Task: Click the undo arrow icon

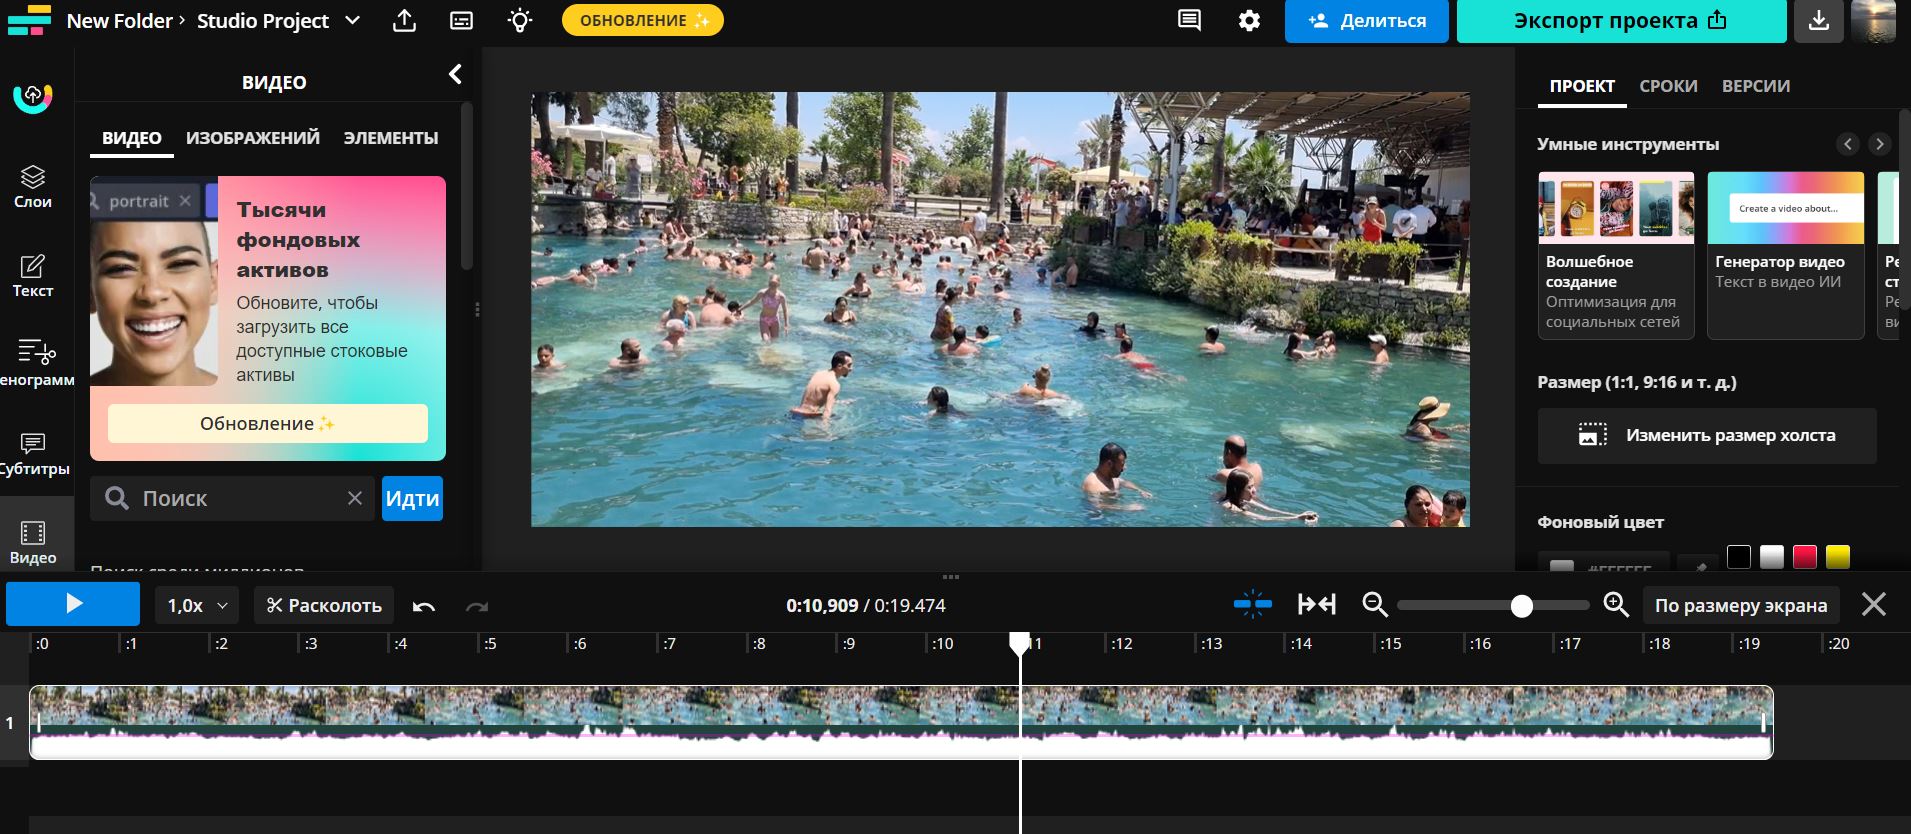Action: point(424,606)
